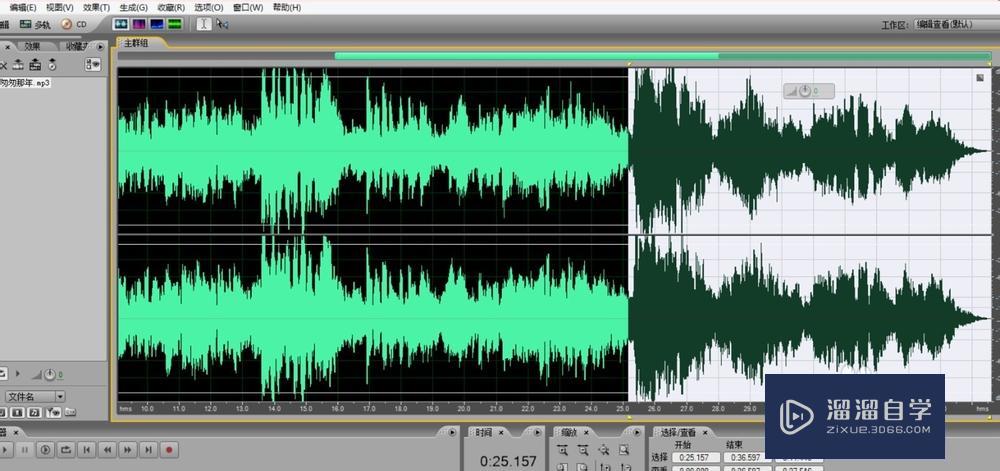Click the corner icon atop the waveform display
The width and height of the screenshot is (1000, 471).
point(980,78)
